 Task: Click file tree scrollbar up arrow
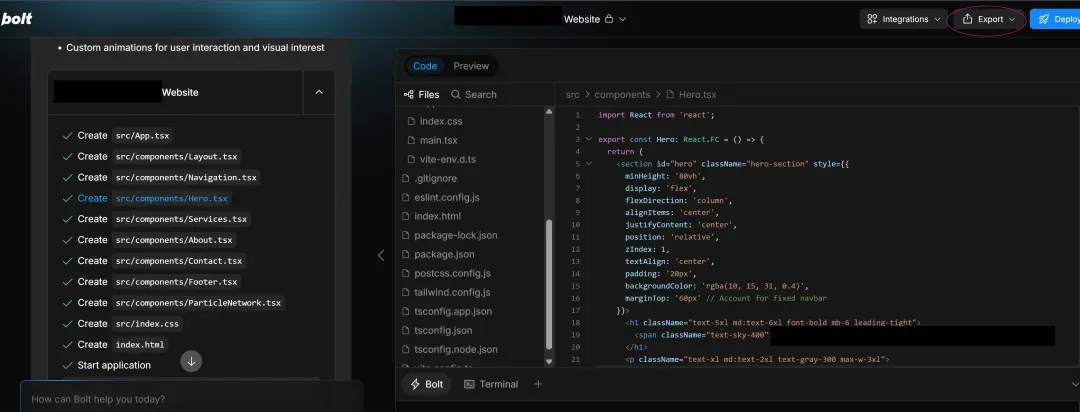coord(549,111)
